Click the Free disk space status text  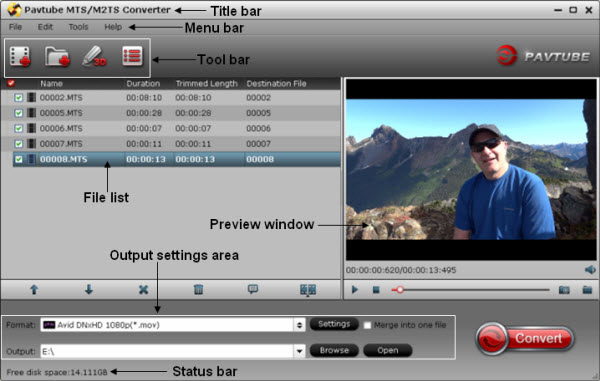point(57,372)
